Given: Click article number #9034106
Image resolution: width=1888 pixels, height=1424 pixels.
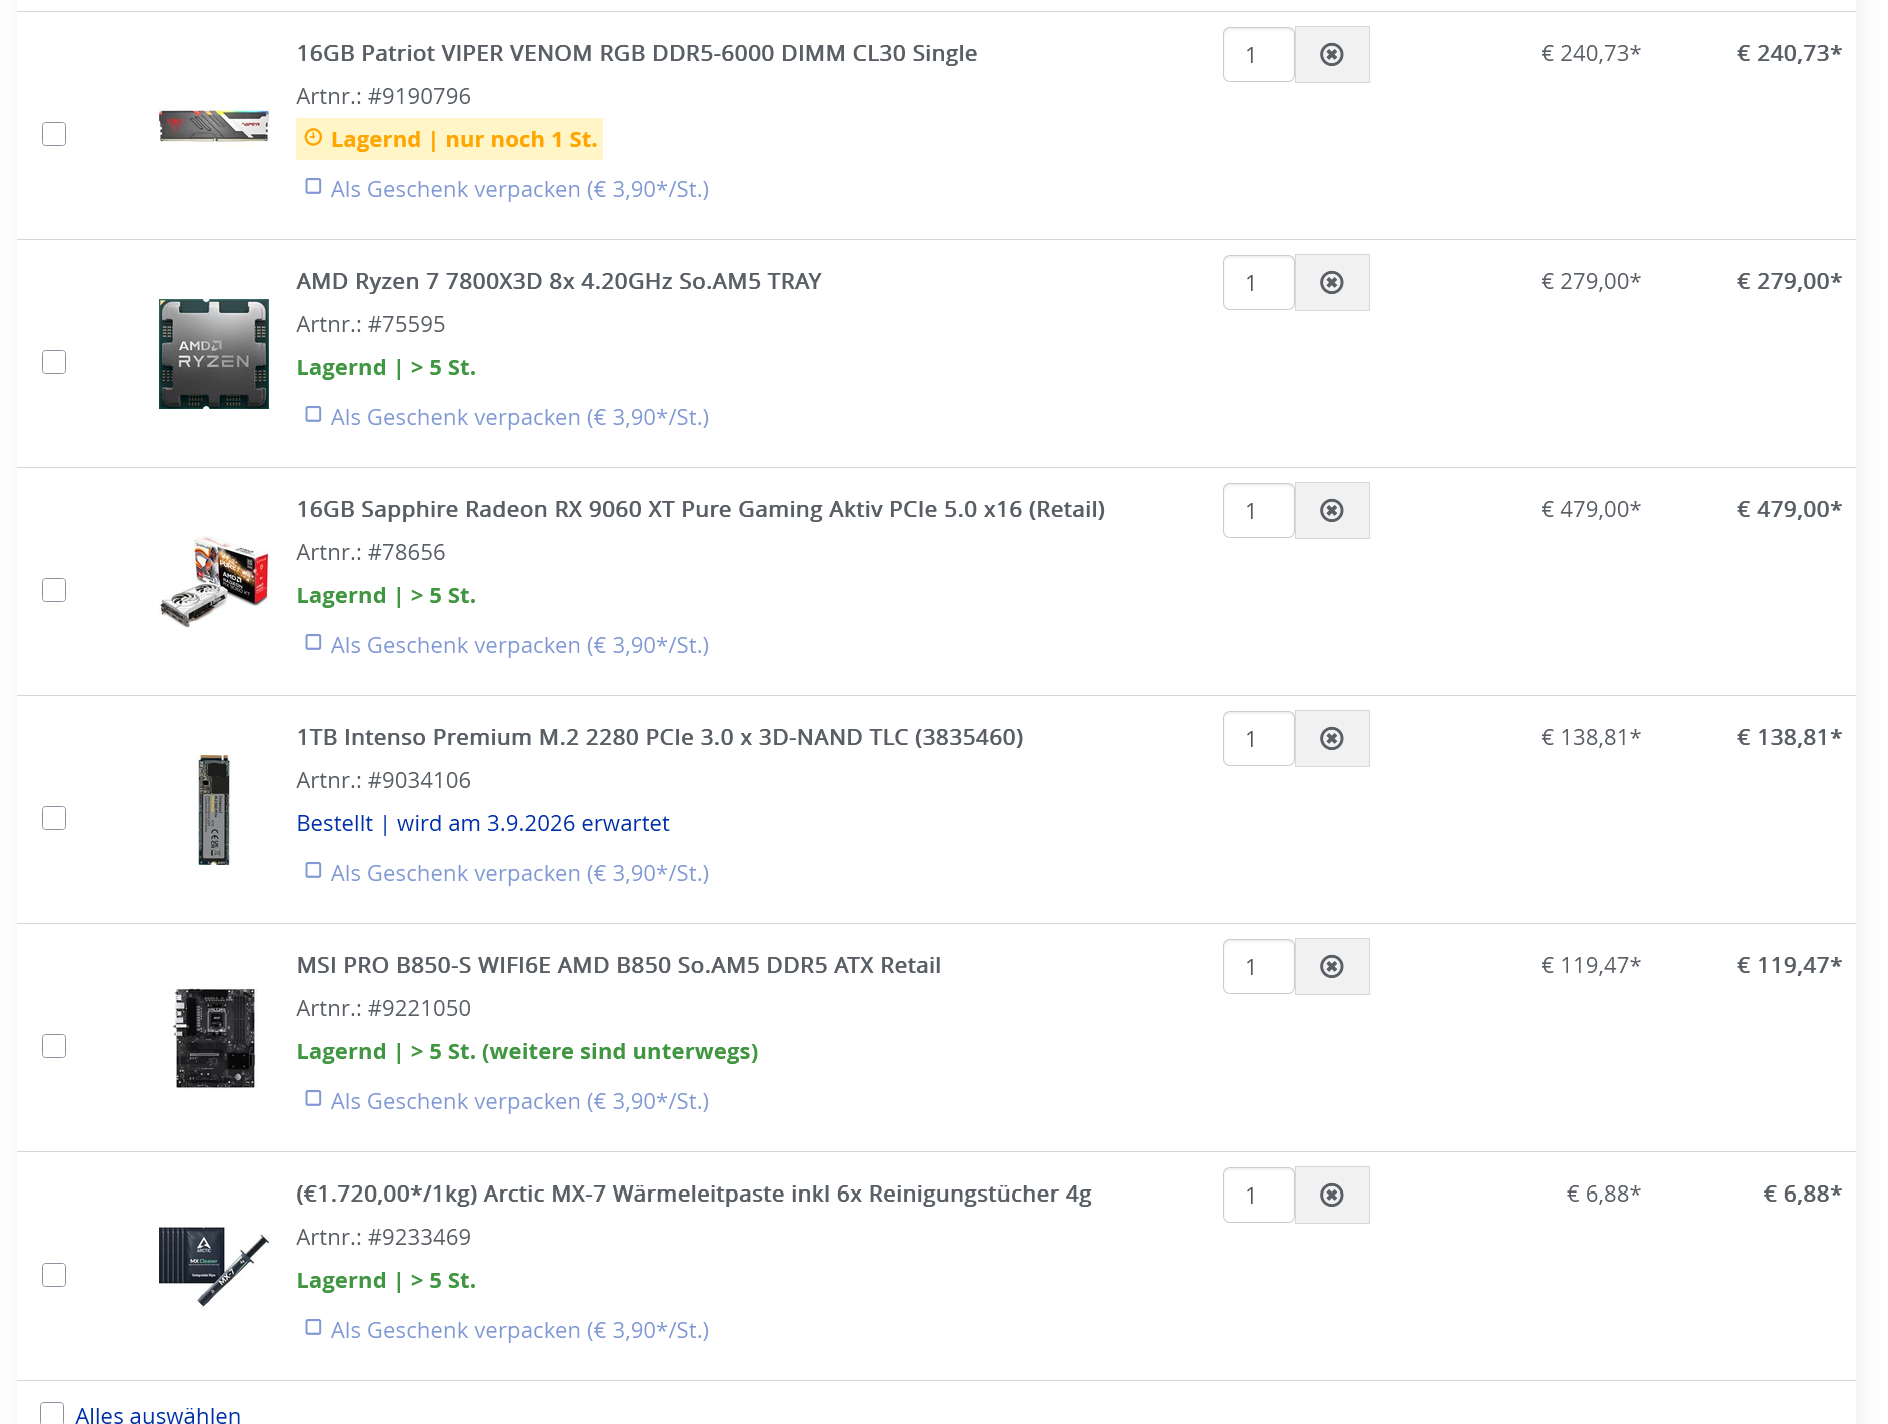Looking at the screenshot, I should click(x=419, y=780).
